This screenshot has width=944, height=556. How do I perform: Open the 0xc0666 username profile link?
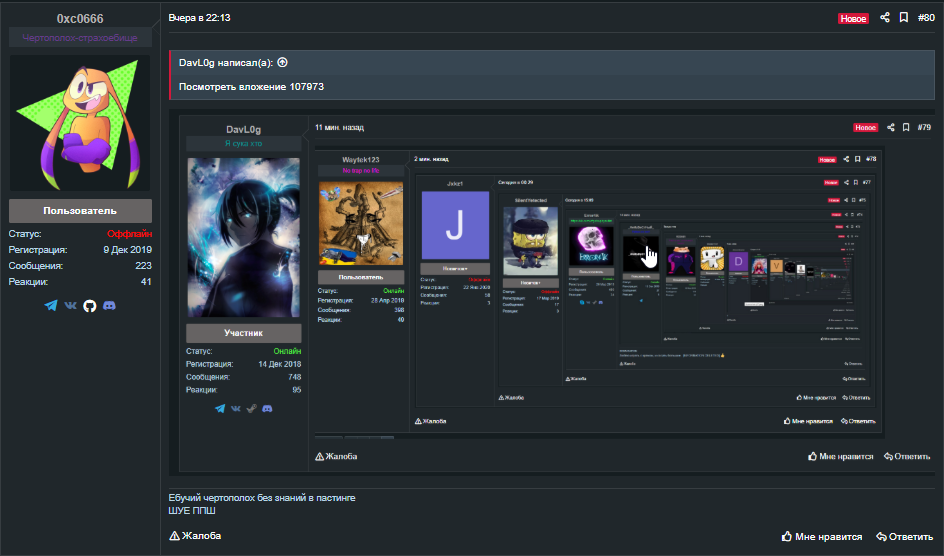80,18
